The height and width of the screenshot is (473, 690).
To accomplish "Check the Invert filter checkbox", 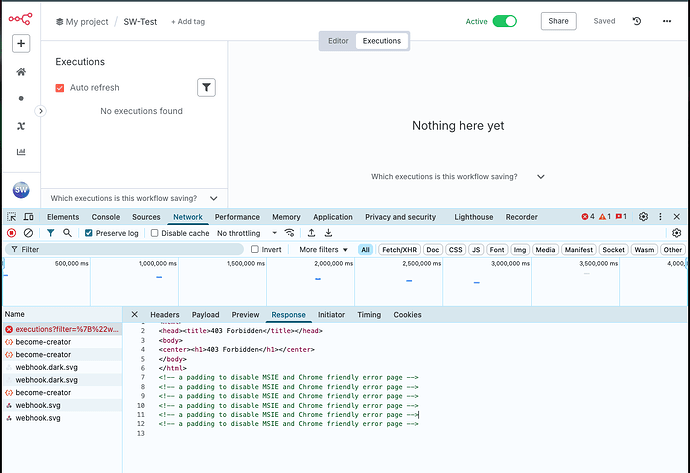I will coord(255,249).
